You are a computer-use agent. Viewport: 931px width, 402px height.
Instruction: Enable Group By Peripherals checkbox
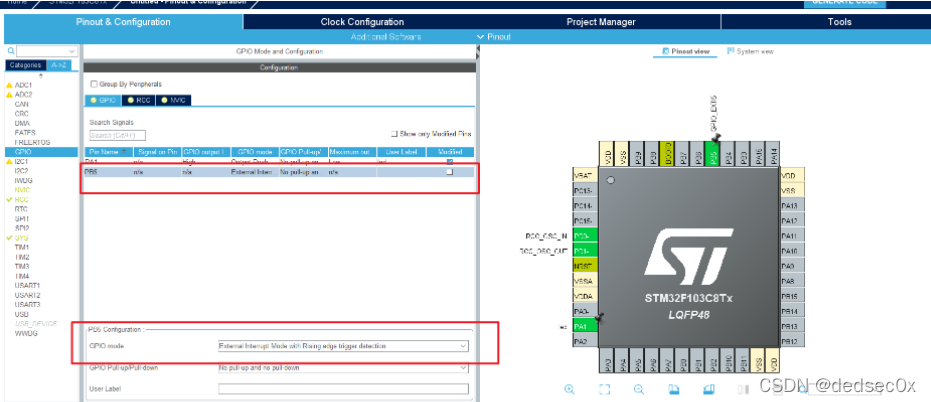point(94,84)
